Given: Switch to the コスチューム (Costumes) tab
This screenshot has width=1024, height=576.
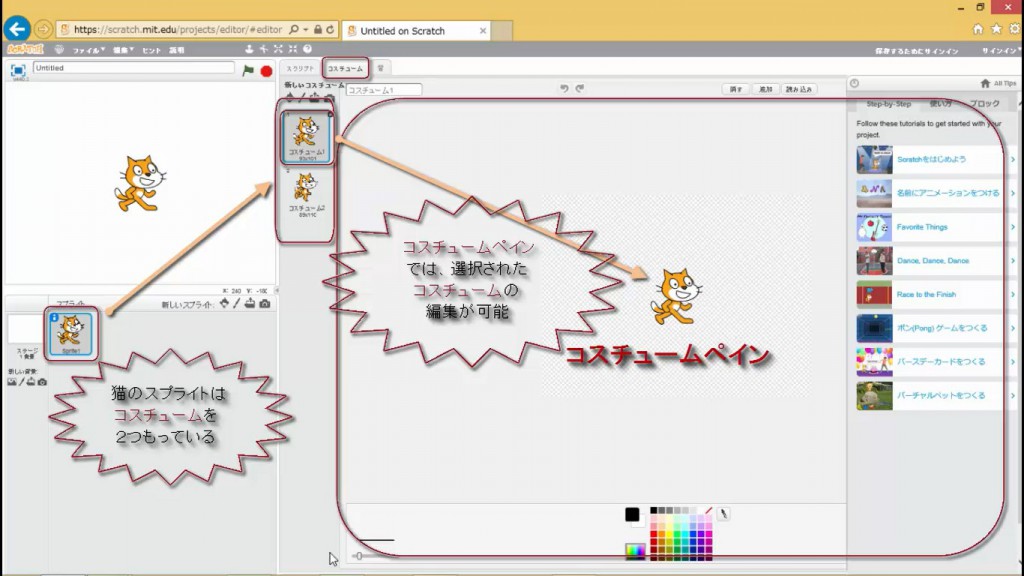Looking at the screenshot, I should pyautogui.click(x=345, y=68).
